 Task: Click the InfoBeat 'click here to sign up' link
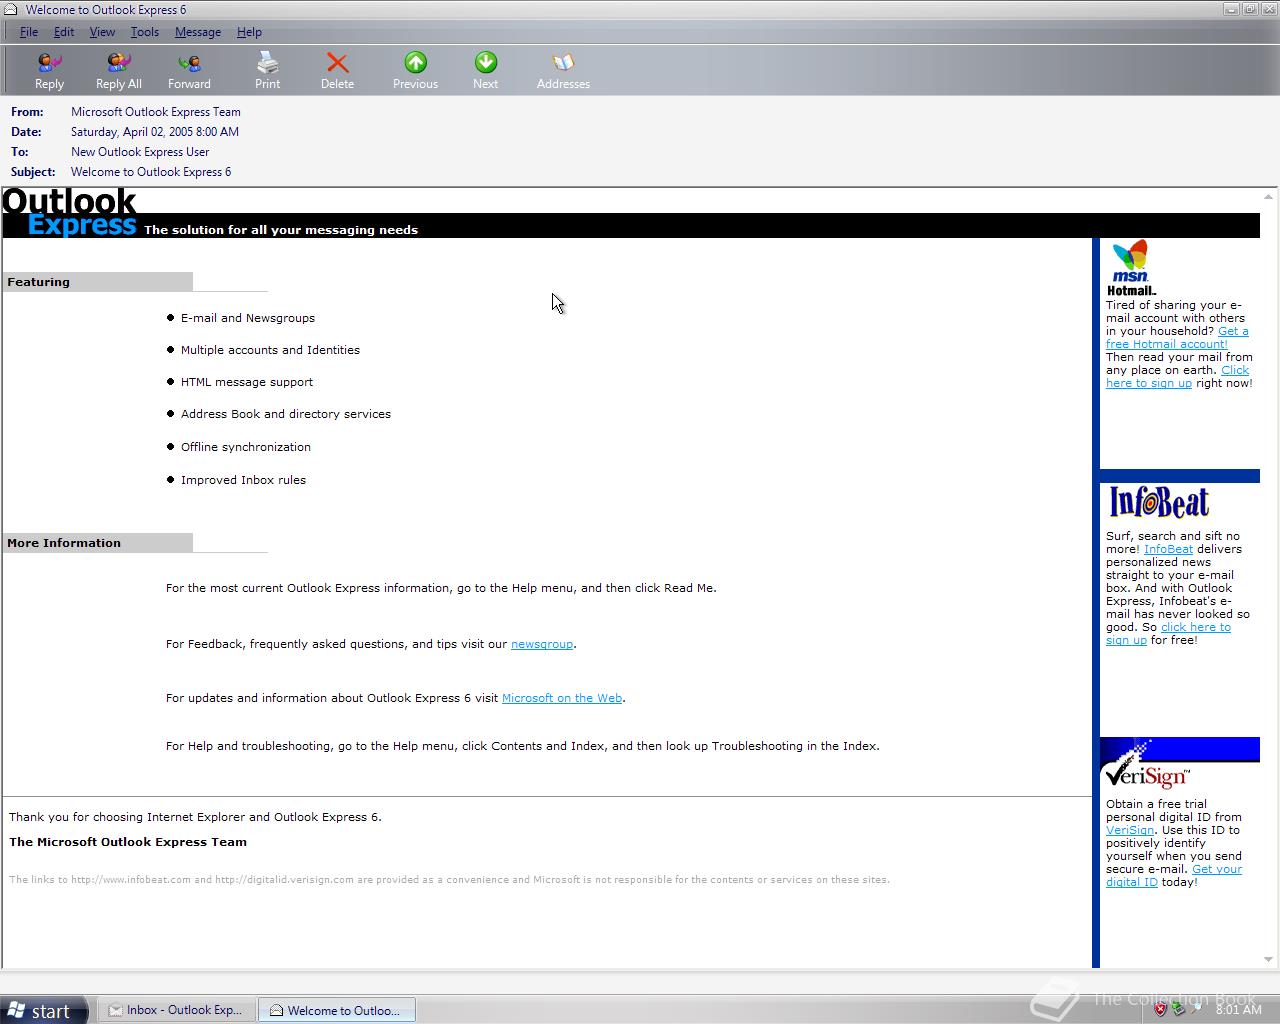(x=1168, y=634)
